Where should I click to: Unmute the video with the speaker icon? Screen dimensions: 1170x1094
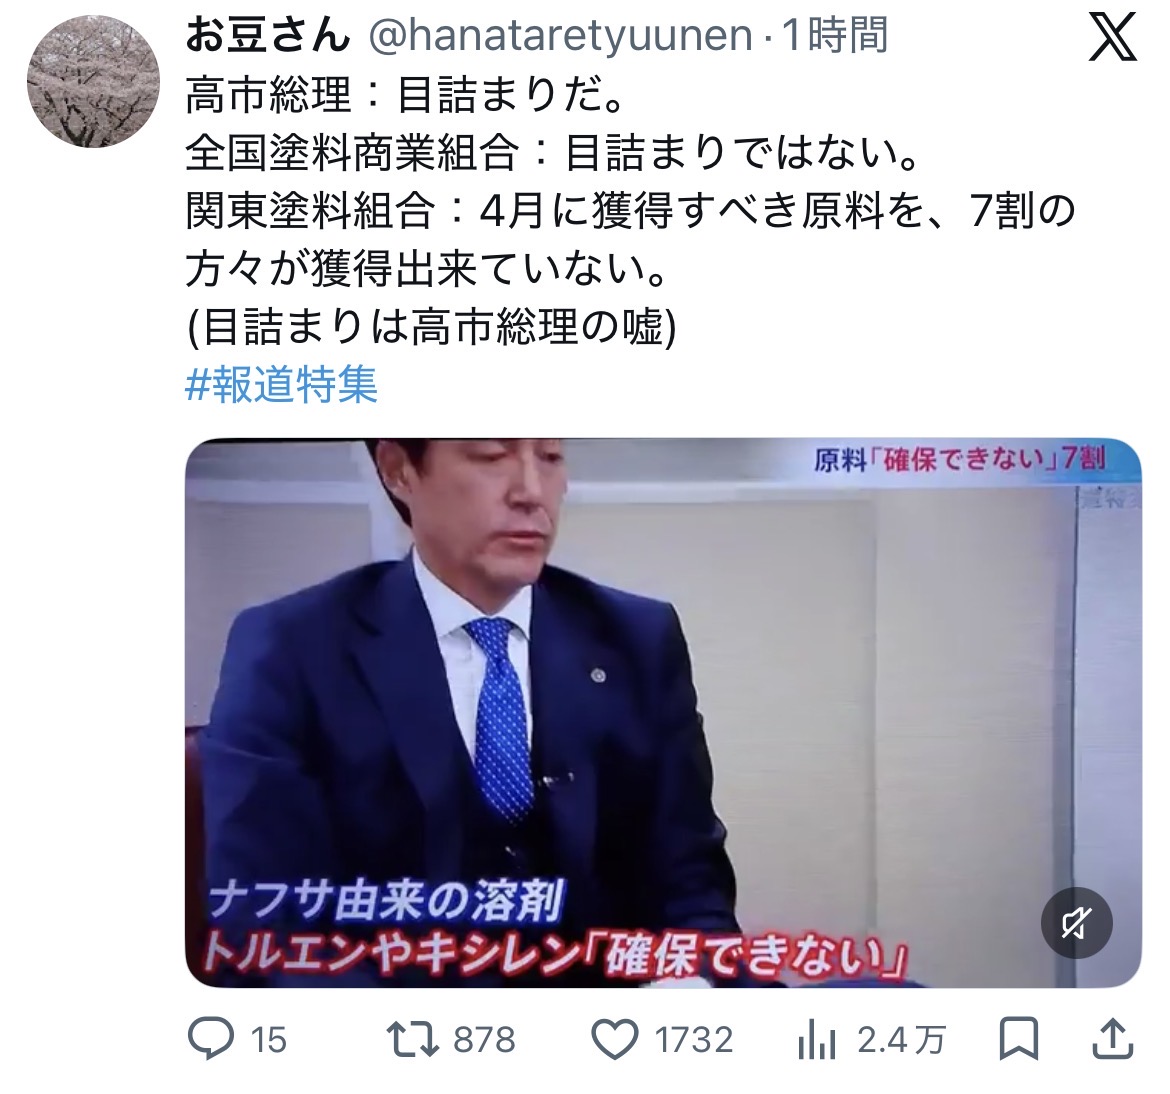coord(1077,923)
